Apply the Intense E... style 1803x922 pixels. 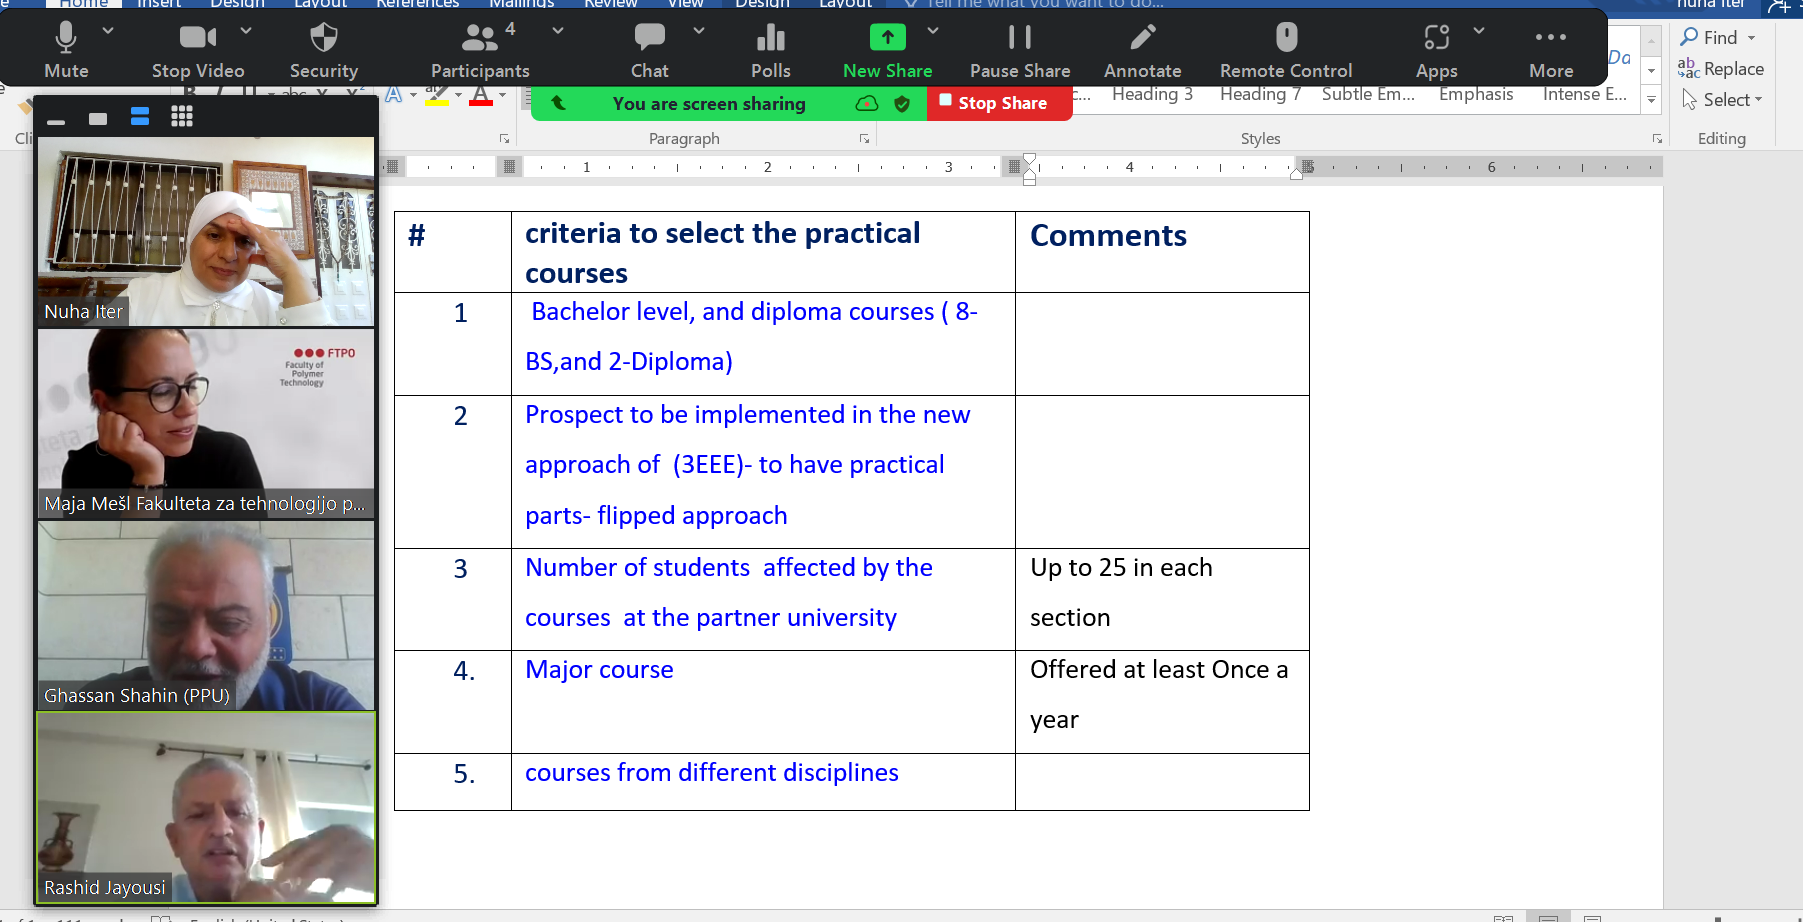(x=1585, y=94)
